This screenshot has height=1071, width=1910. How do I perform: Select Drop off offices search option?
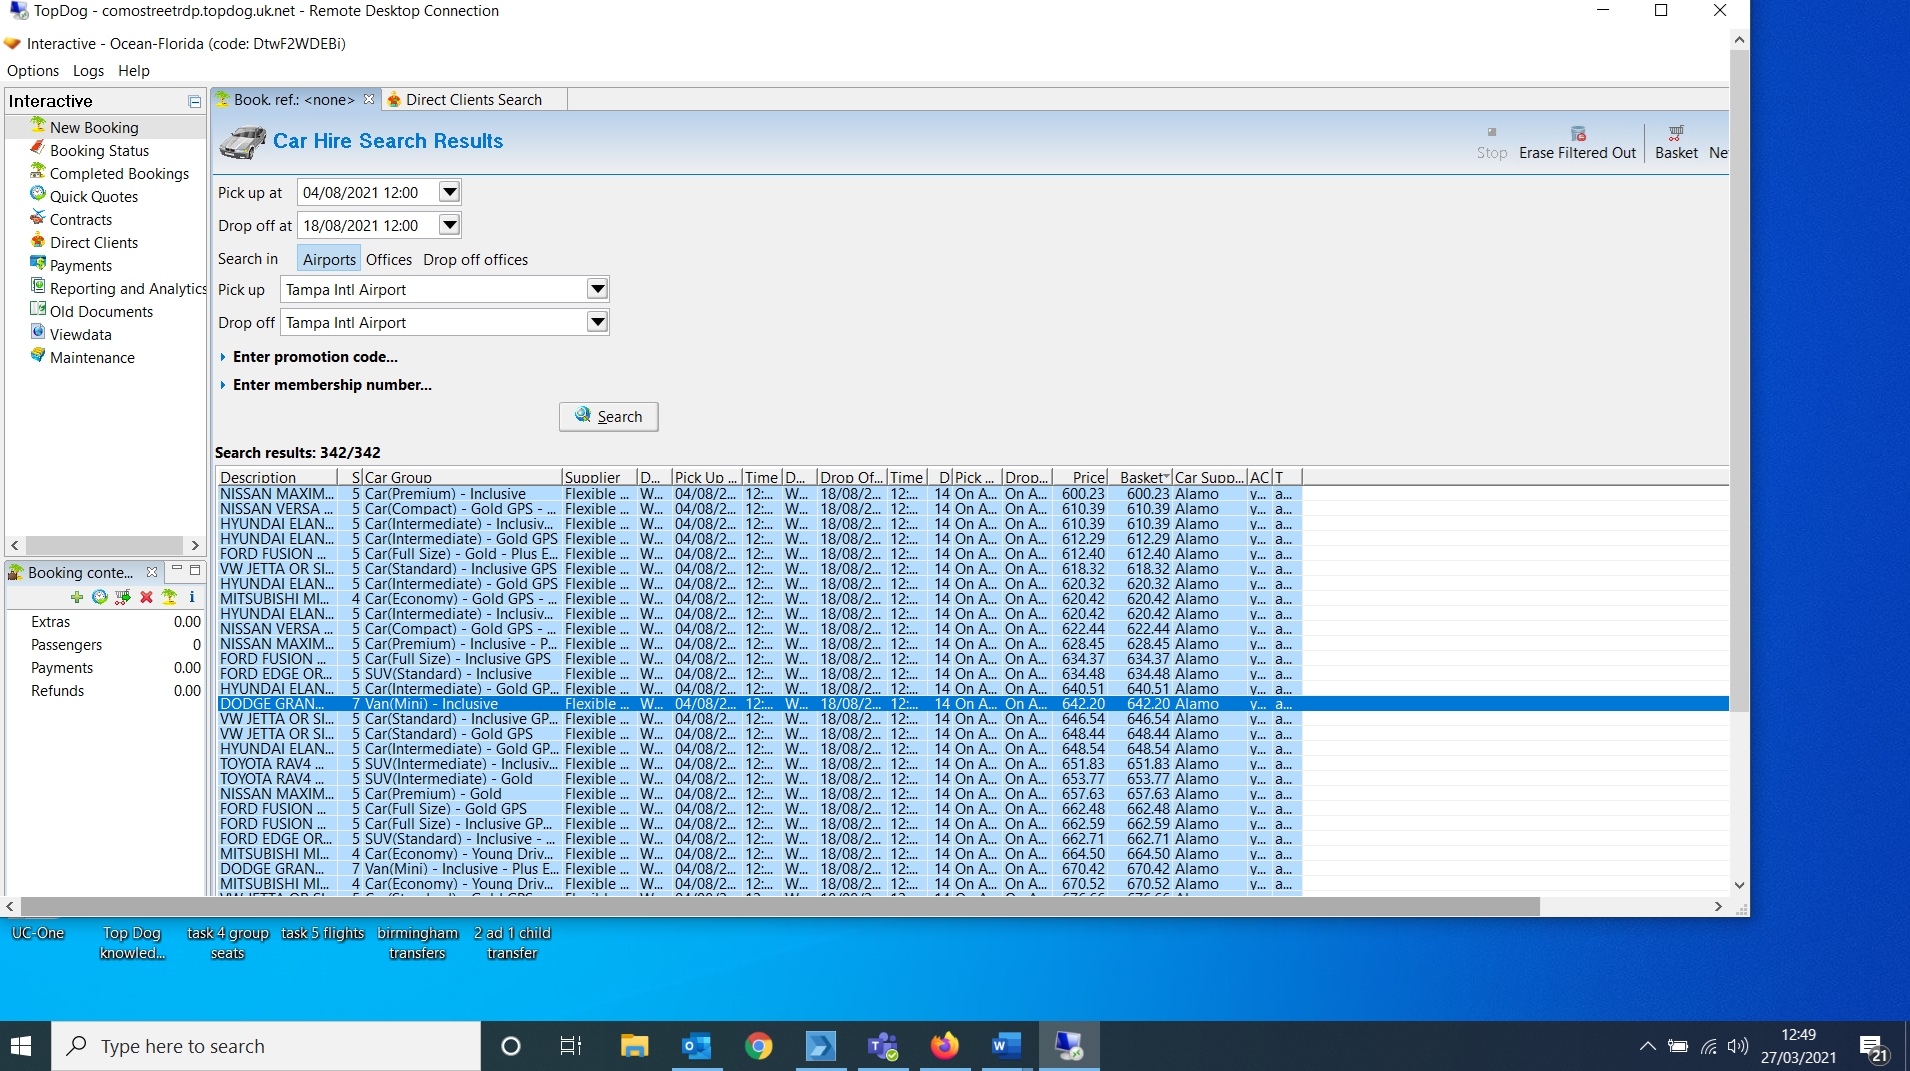coord(475,259)
